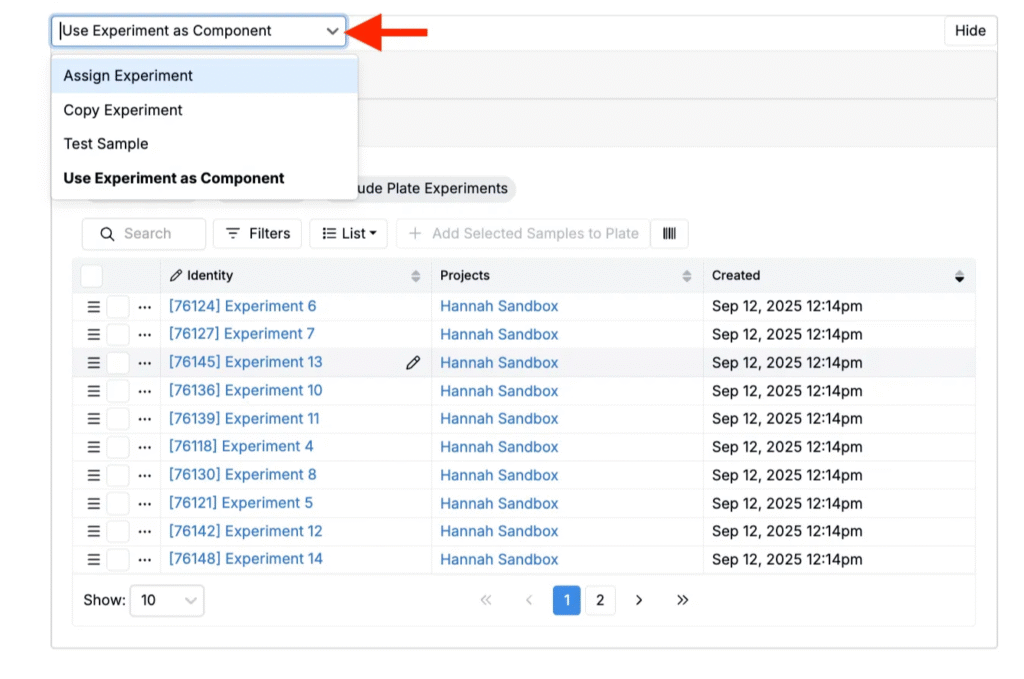Click the Hide button
Viewport: 1024px width, 679px height.
coord(969,31)
